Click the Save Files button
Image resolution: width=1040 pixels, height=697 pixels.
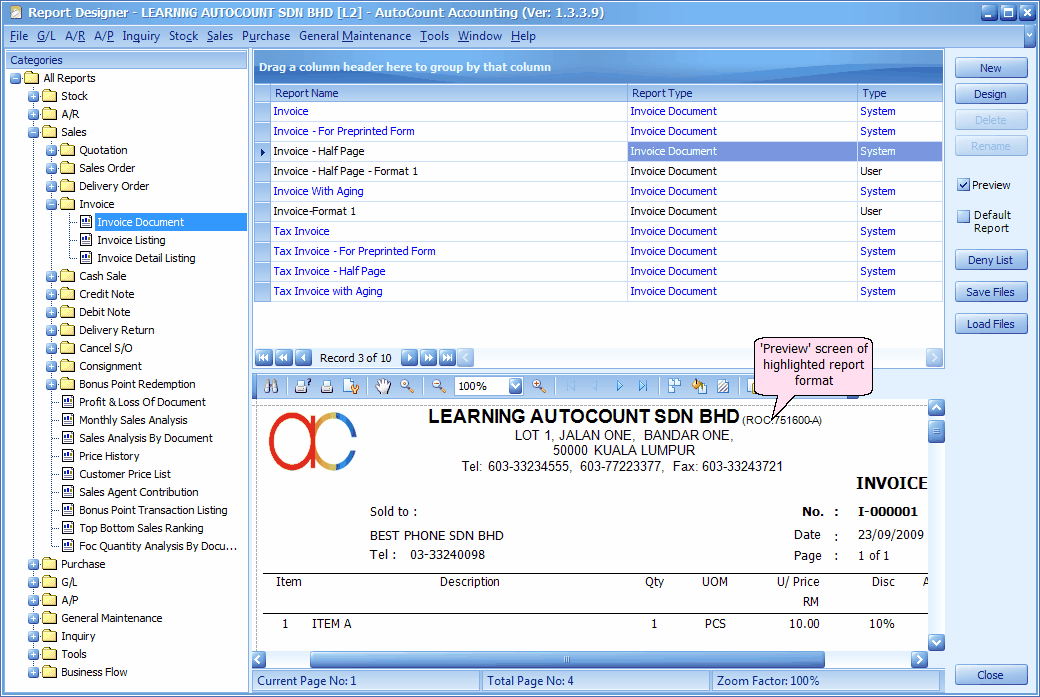tap(991, 292)
